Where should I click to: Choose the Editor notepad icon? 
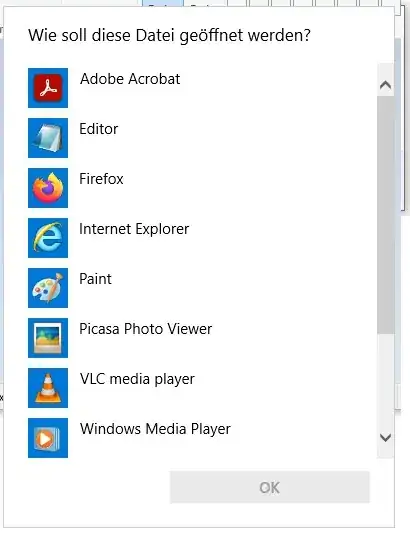point(48,138)
